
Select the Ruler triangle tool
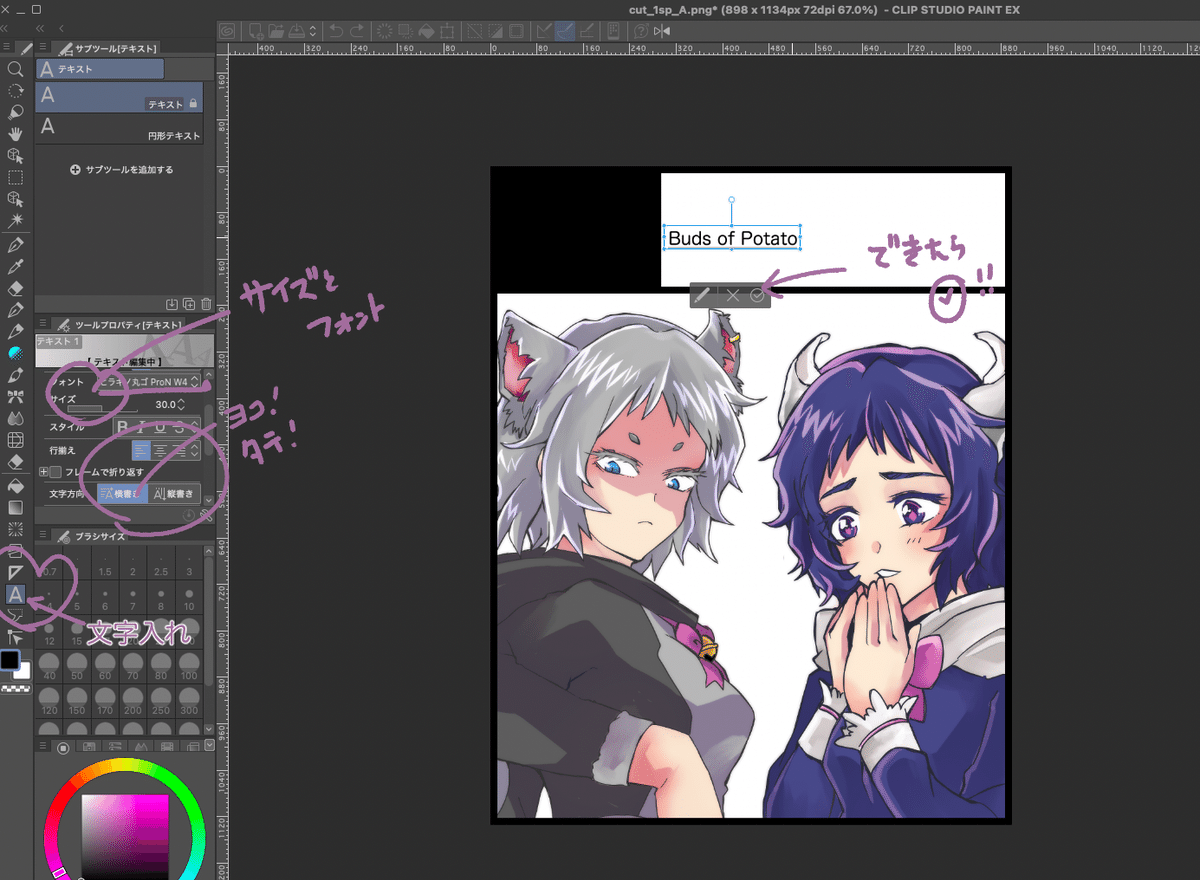(15, 572)
